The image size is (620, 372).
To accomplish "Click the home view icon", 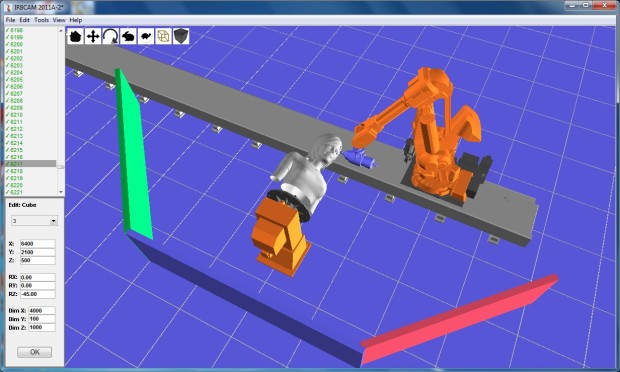I will [75, 36].
